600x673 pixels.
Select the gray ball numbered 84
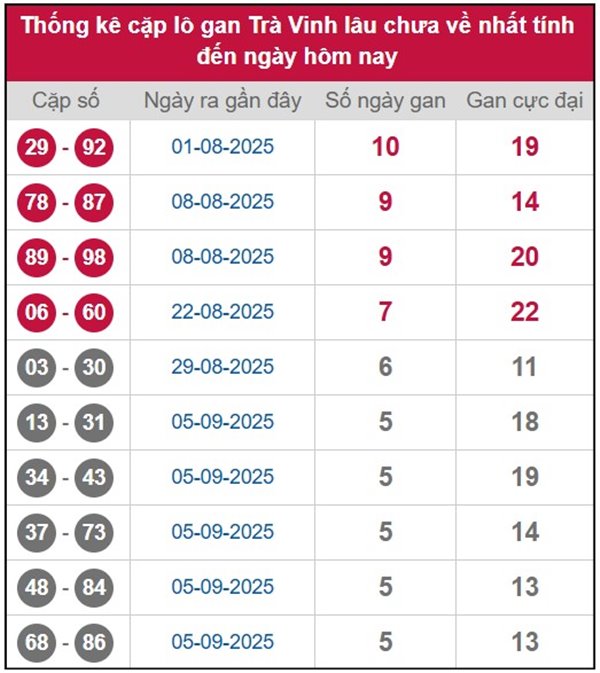click(x=94, y=587)
